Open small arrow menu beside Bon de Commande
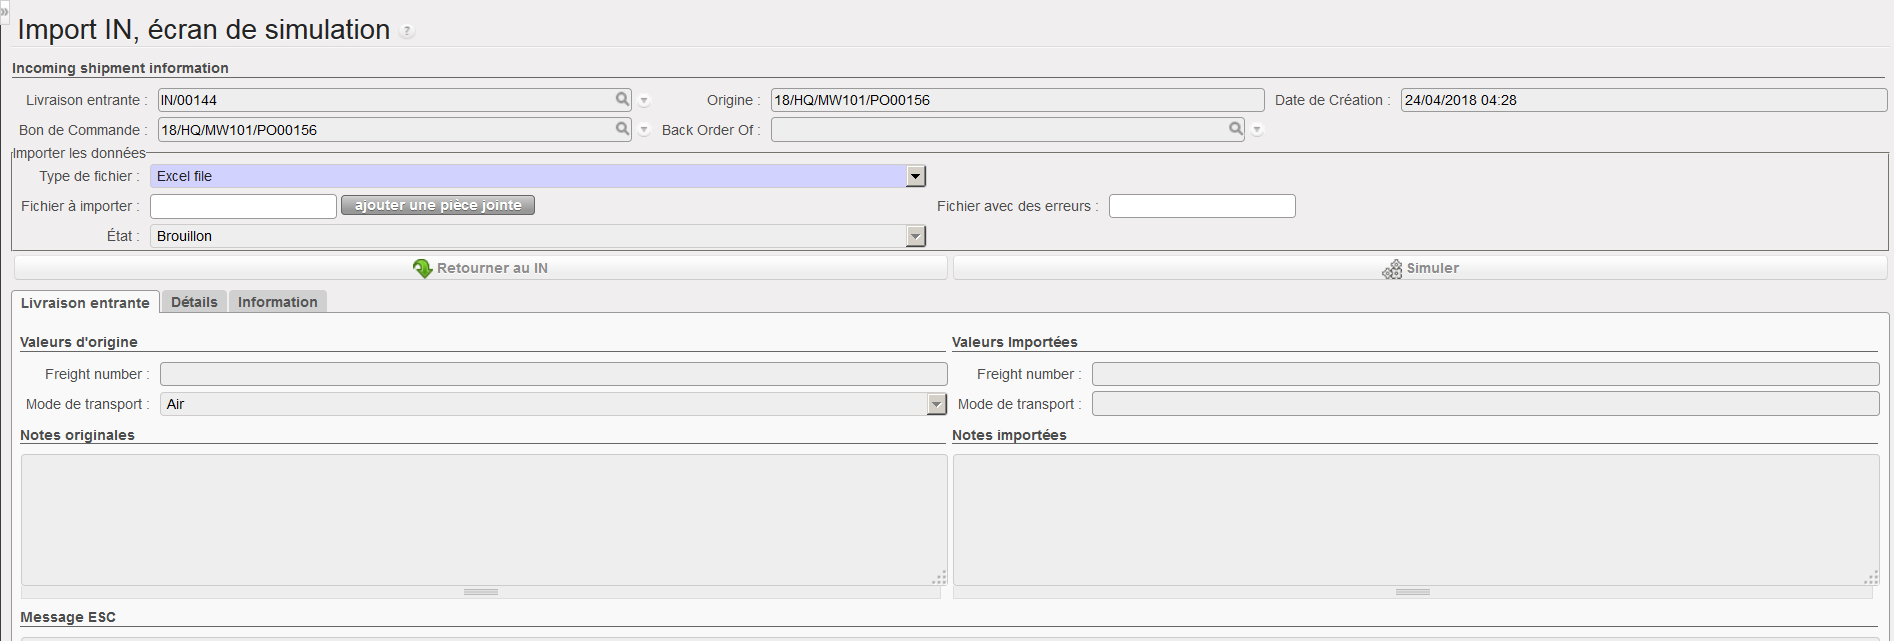Viewport: 1894px width, 641px height. coord(645,130)
